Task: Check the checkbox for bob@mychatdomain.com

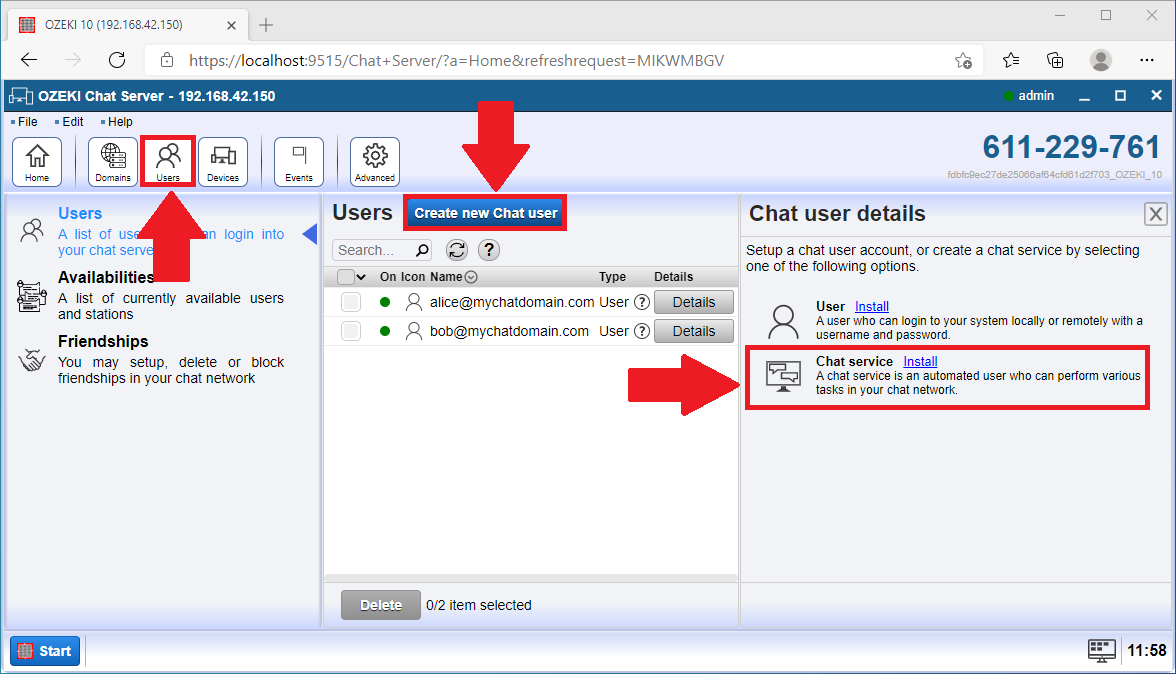Action: [x=351, y=330]
